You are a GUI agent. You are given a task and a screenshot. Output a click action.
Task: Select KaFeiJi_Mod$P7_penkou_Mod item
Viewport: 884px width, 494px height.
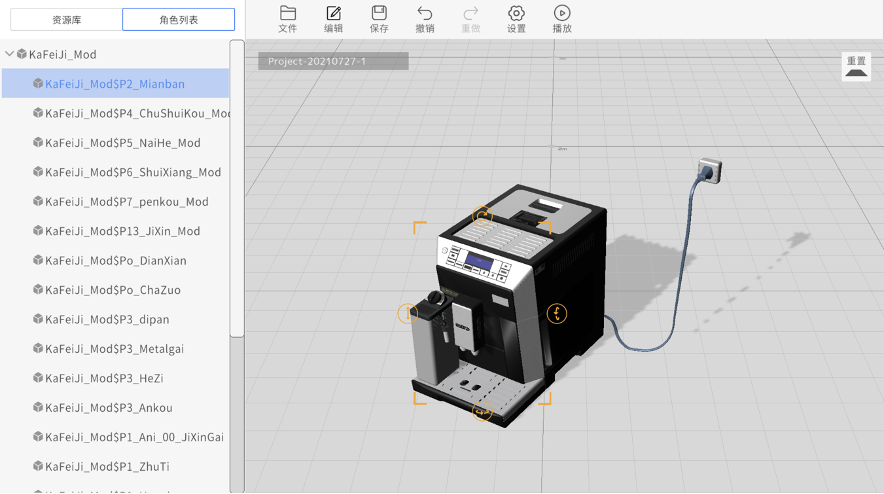(115, 201)
